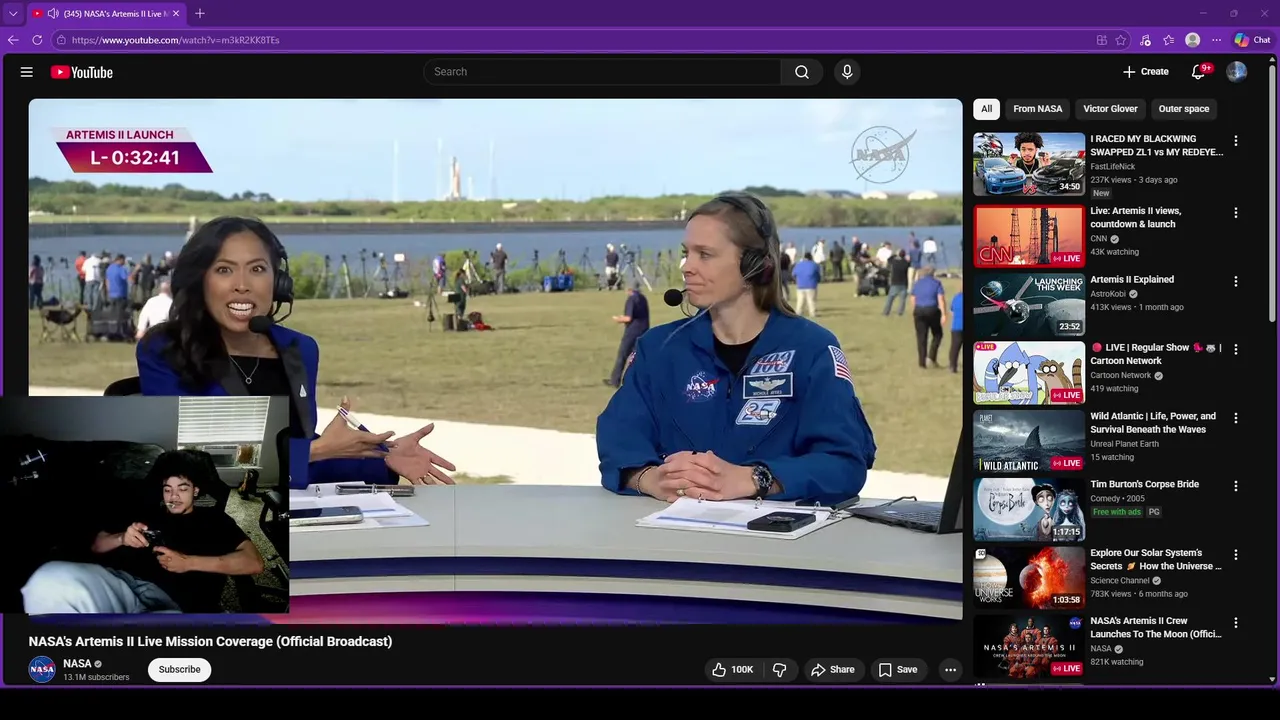Click the main Artemis II video player

pos(495,360)
